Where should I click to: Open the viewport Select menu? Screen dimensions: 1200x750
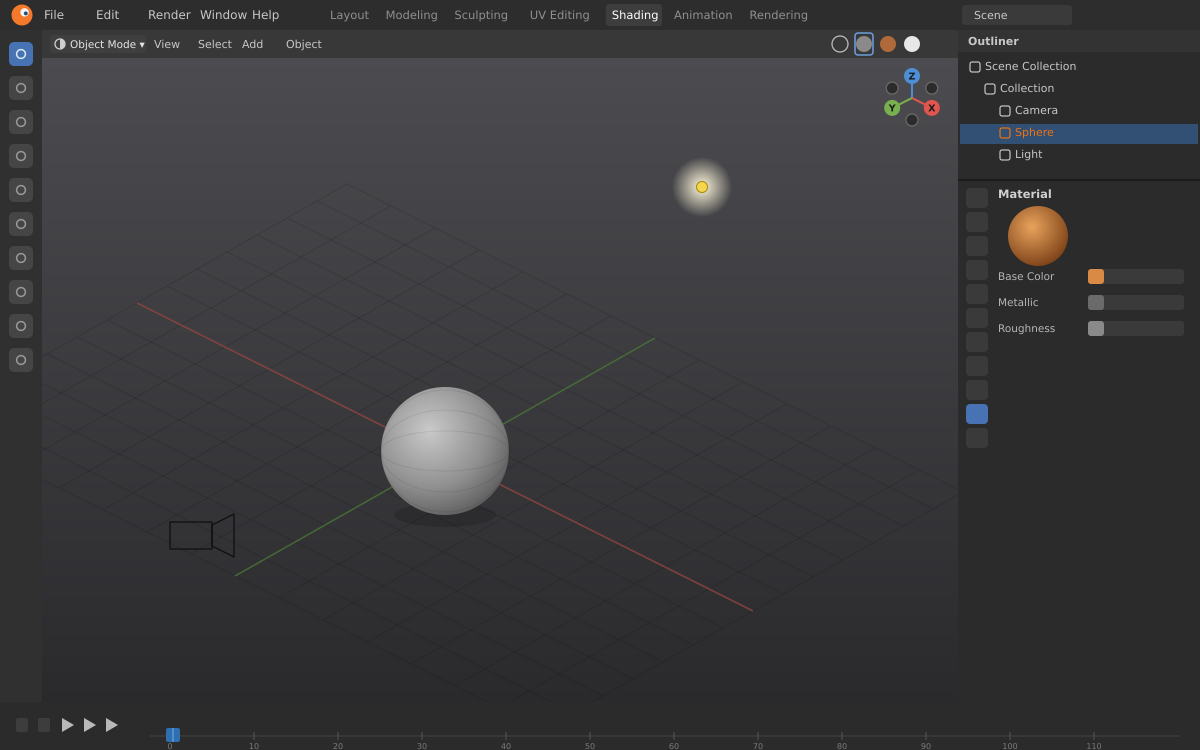(x=215, y=44)
